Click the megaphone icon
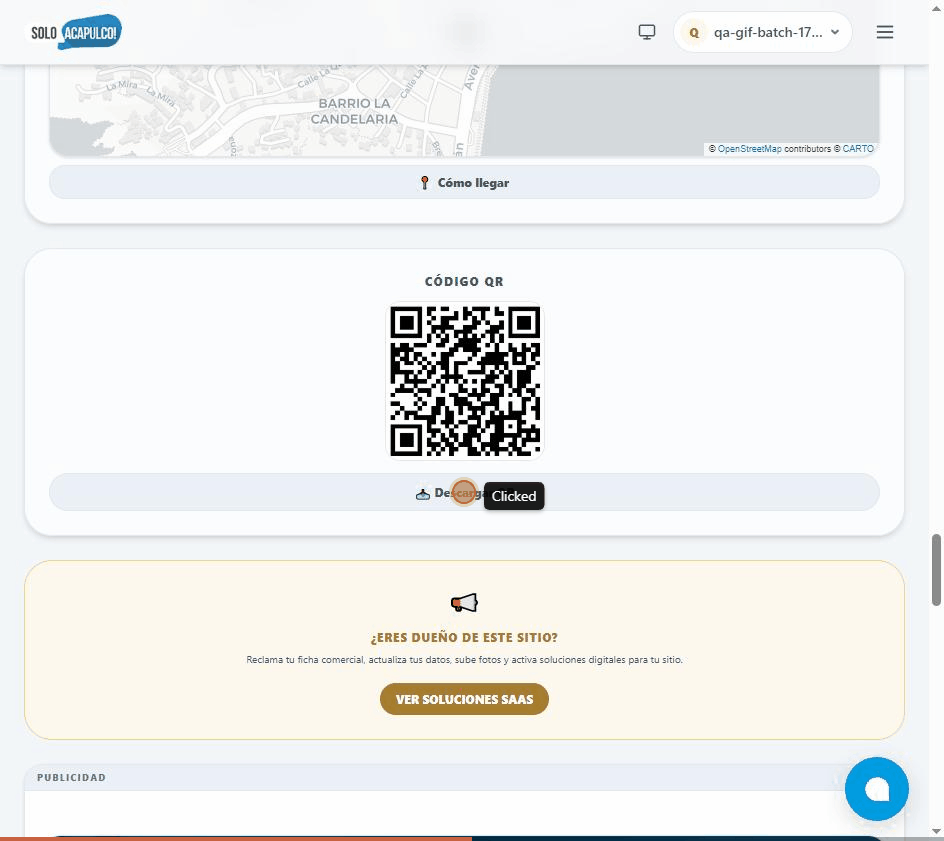This screenshot has height=841, width=944. [x=464, y=603]
